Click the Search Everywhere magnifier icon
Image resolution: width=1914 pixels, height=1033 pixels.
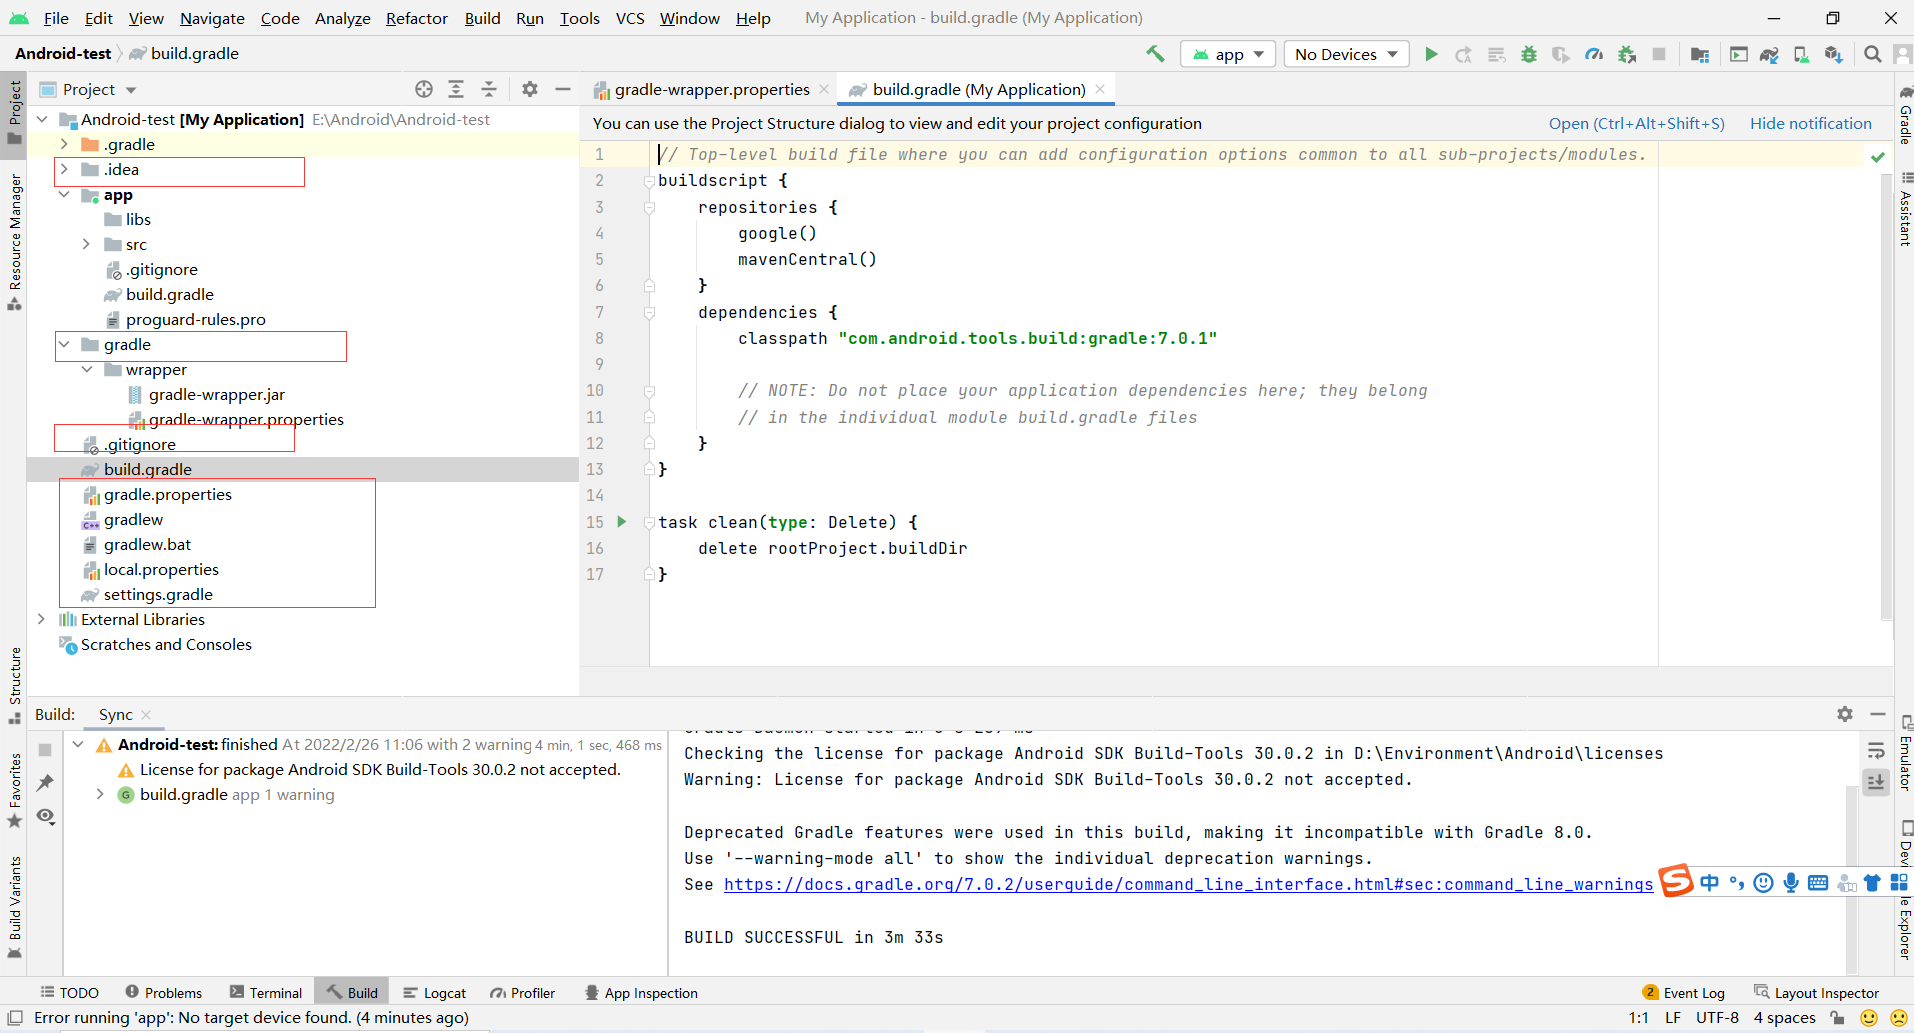[x=1872, y=54]
